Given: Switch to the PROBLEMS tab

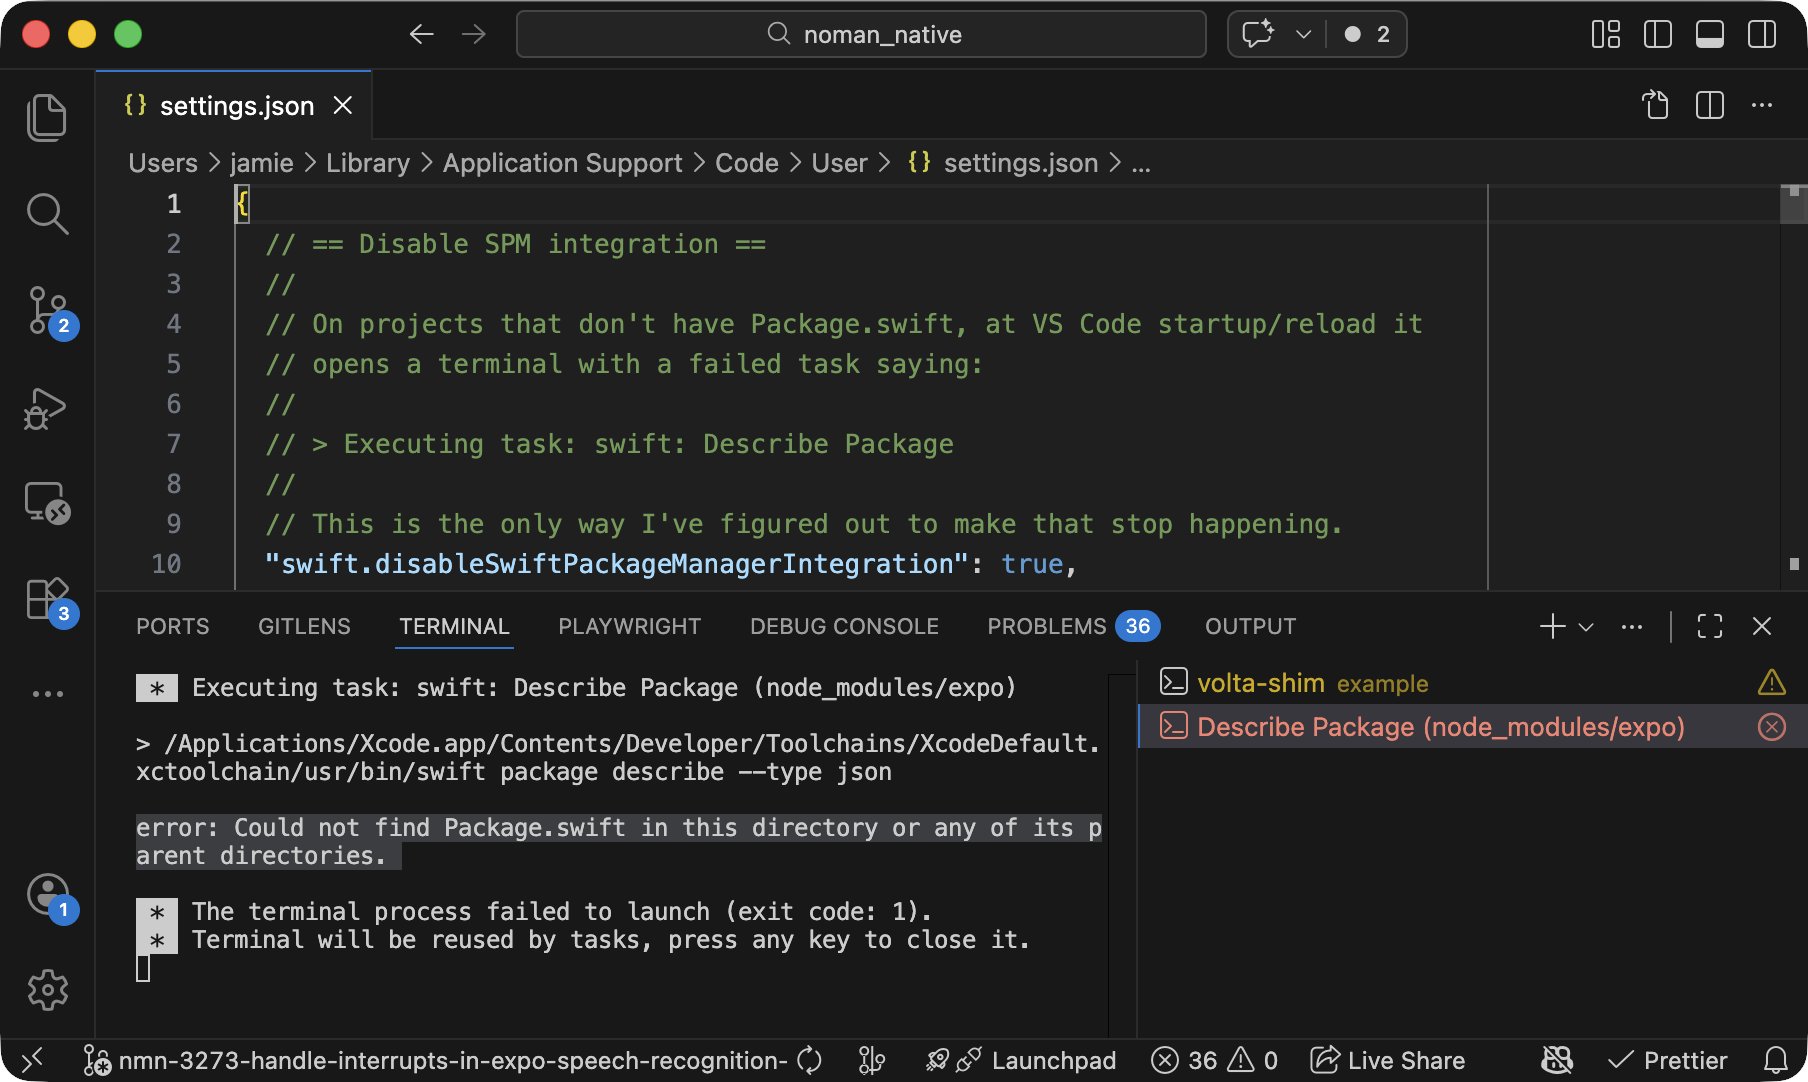Looking at the screenshot, I should pos(1072,626).
